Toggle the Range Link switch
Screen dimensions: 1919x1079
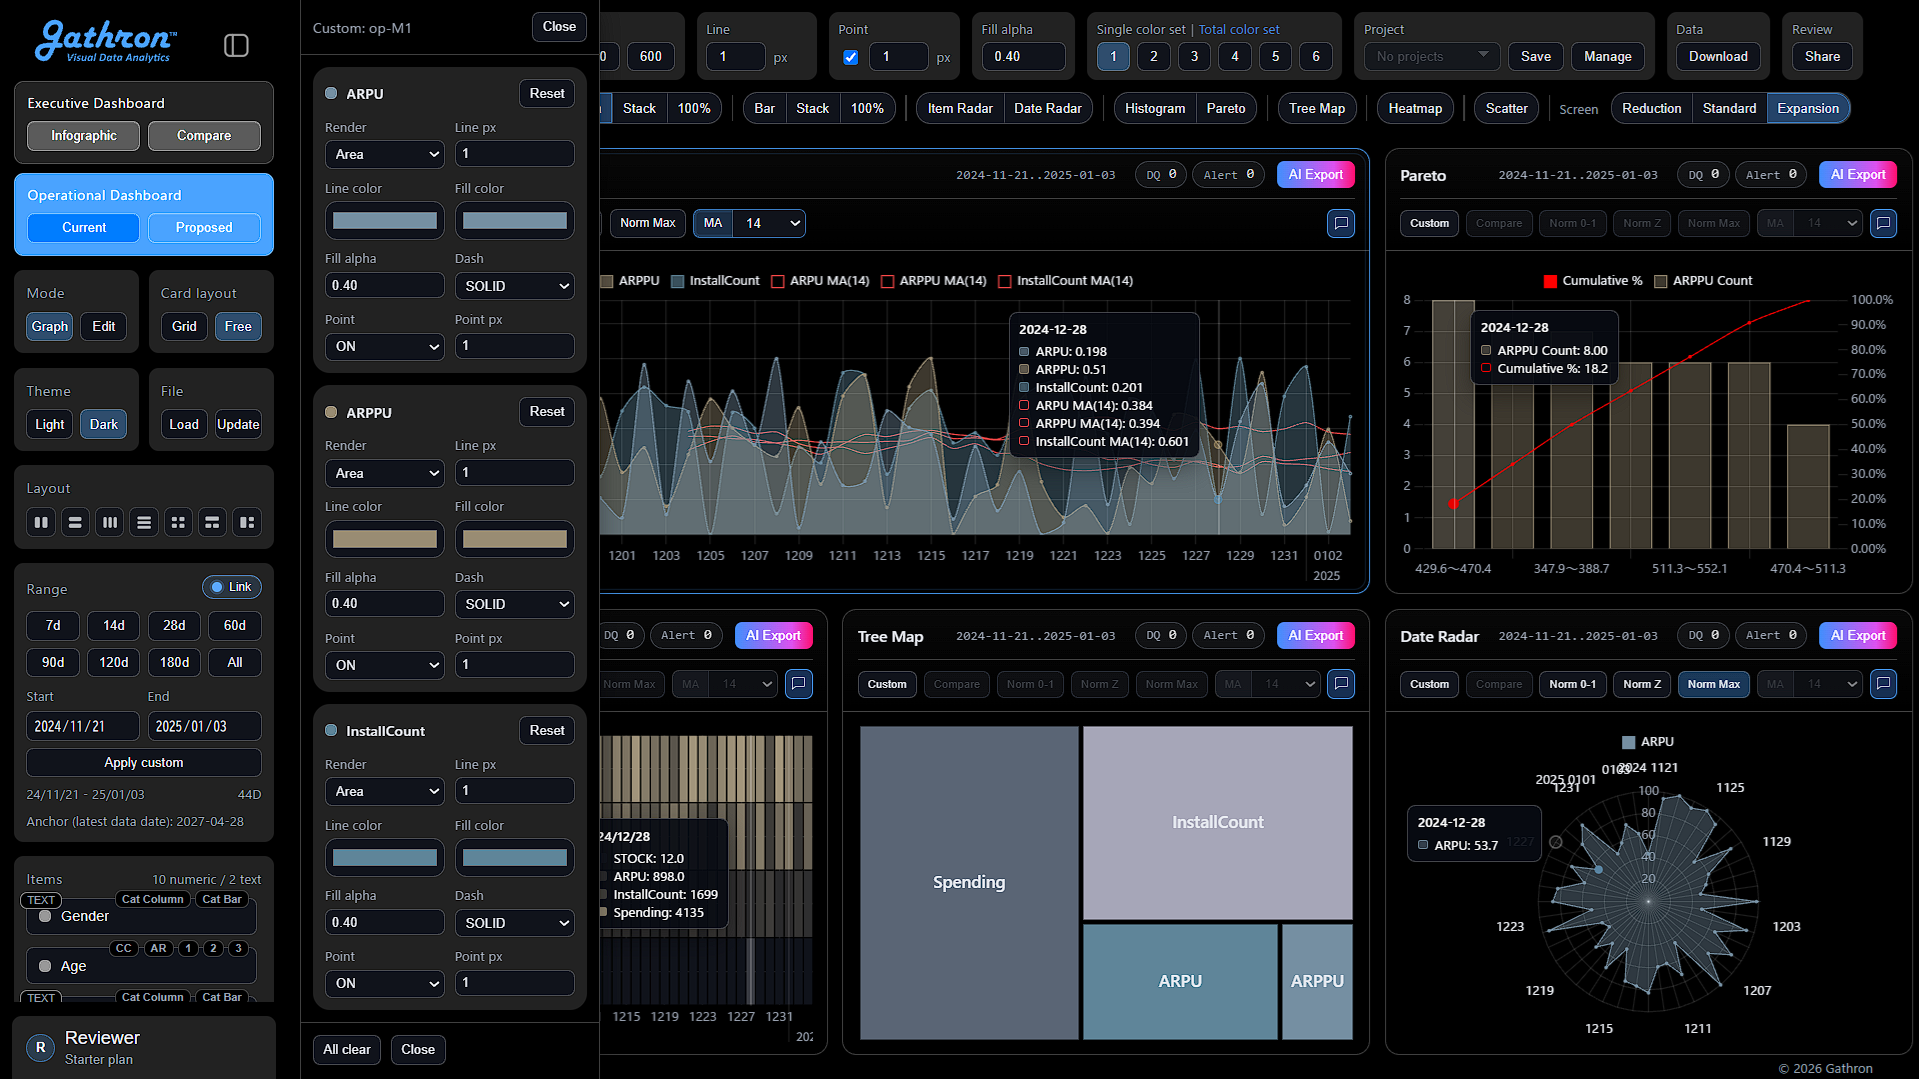(232, 587)
